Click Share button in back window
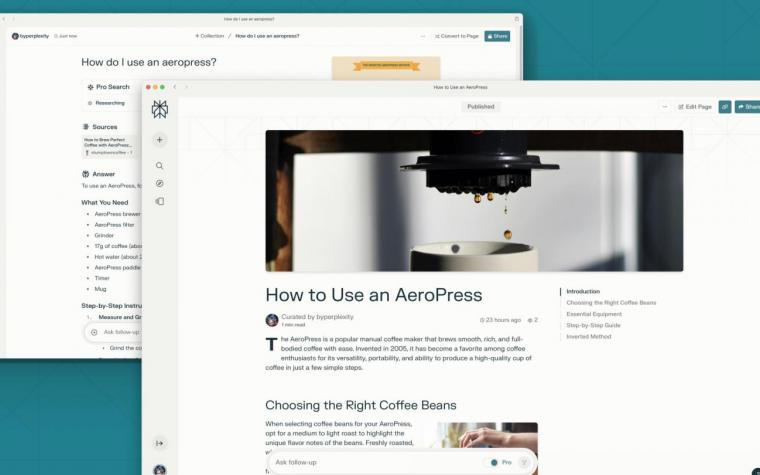This screenshot has width=760, height=475. click(497, 36)
